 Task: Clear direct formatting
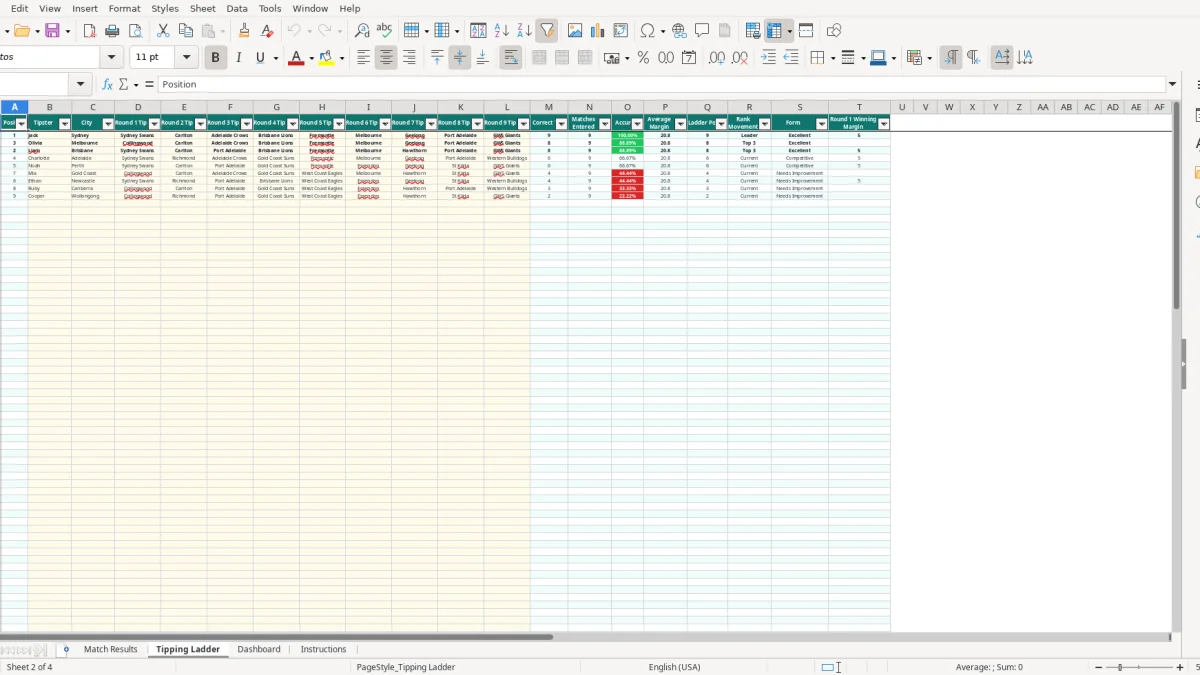pyautogui.click(x=267, y=31)
